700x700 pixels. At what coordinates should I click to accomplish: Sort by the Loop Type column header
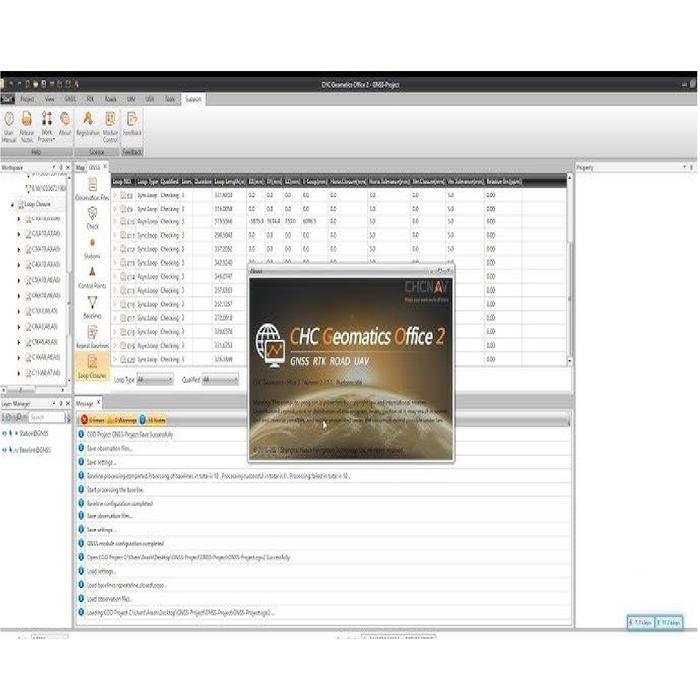point(147,182)
